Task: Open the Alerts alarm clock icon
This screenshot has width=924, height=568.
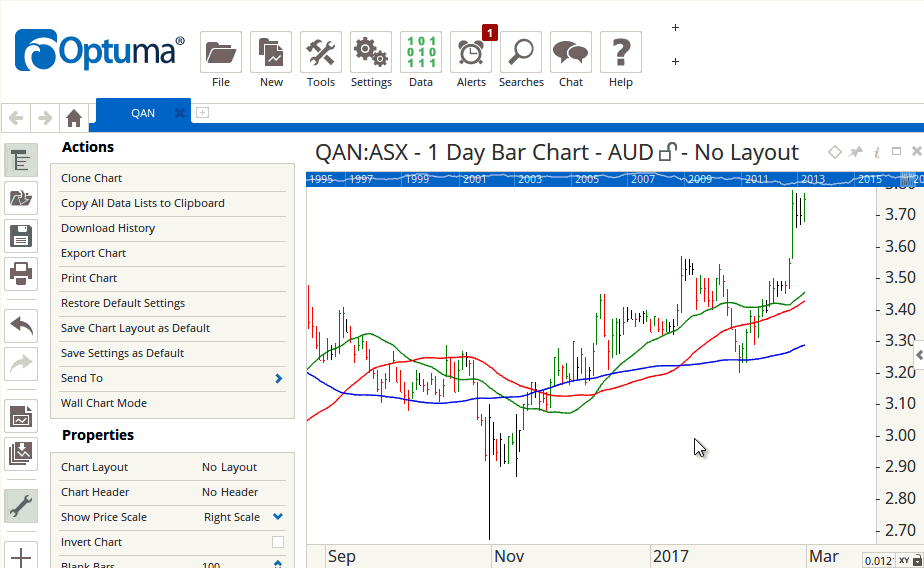Action: point(471,52)
